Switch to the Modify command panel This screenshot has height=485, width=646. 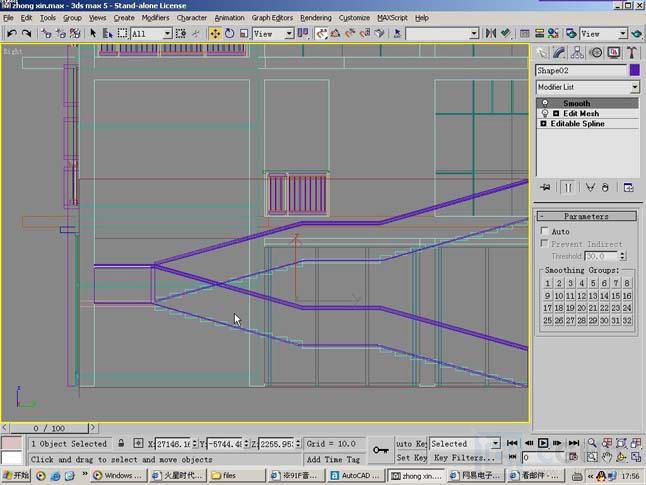coord(559,53)
